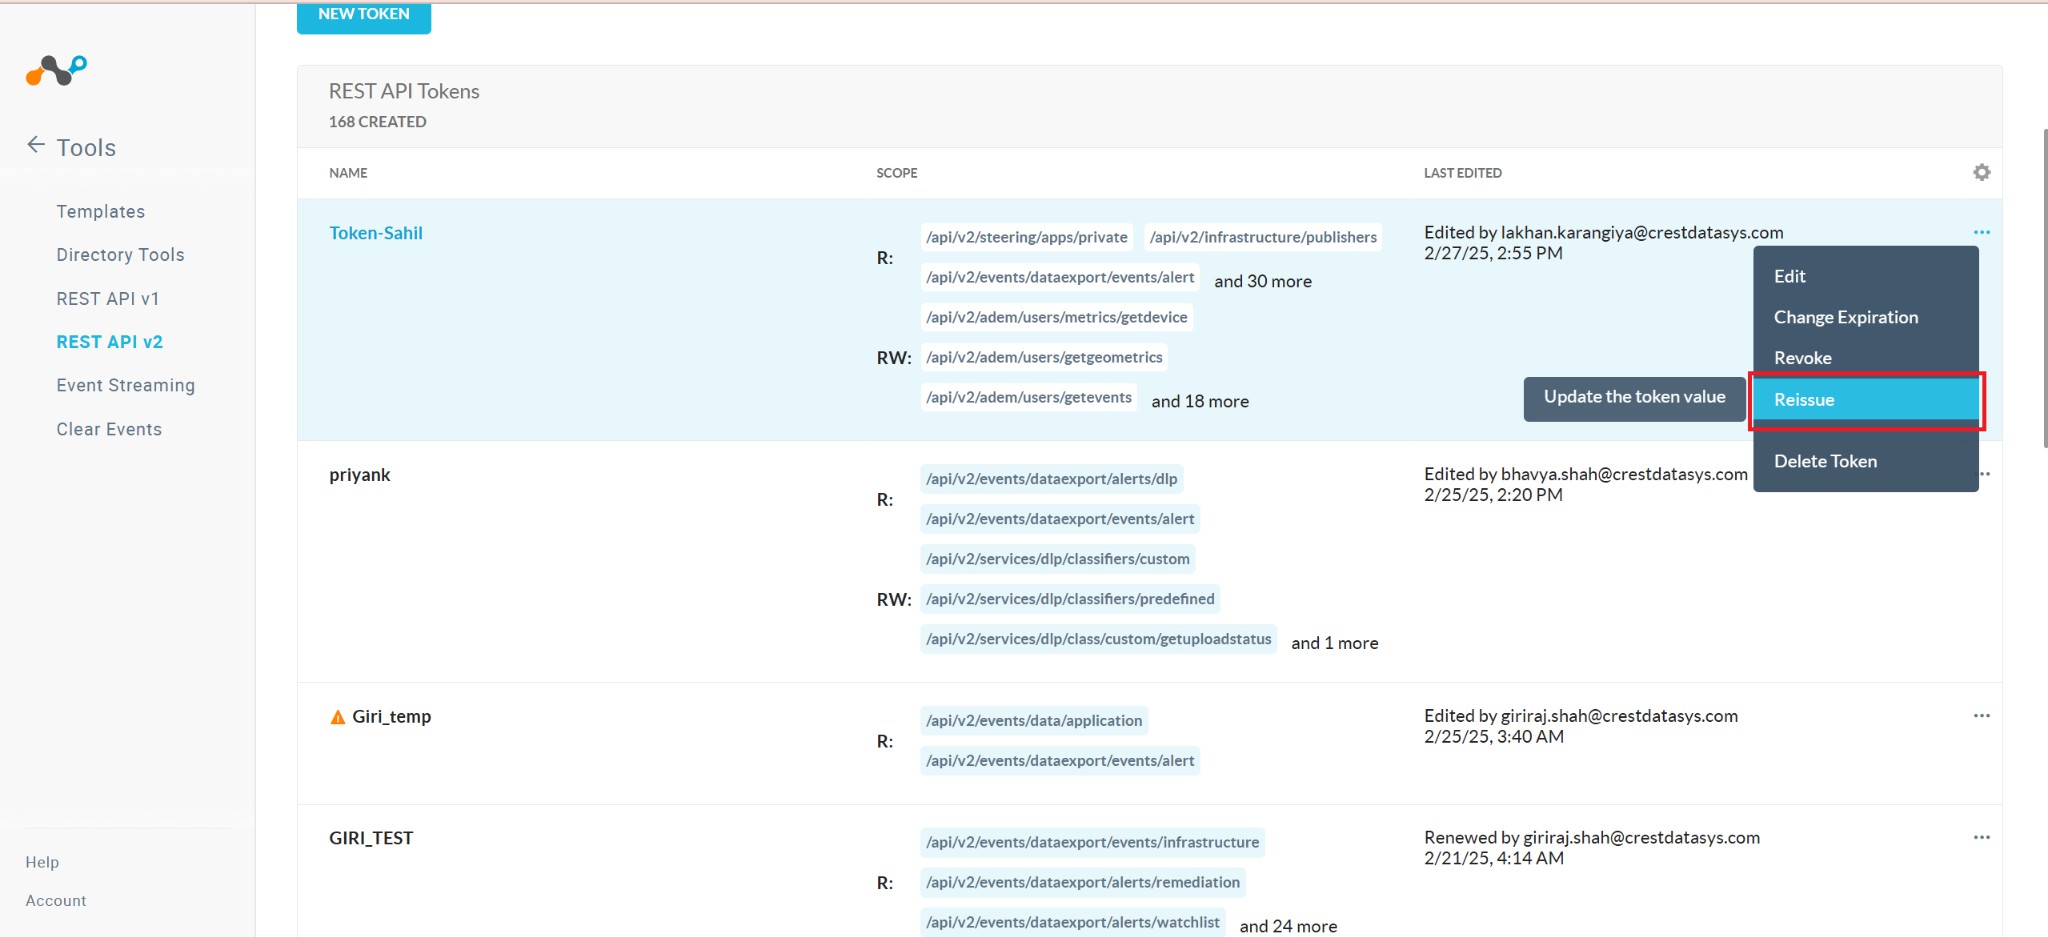Viewport: 2048px width, 937px height.
Task: Click the REST API Tokens panel title
Action: 404,91
